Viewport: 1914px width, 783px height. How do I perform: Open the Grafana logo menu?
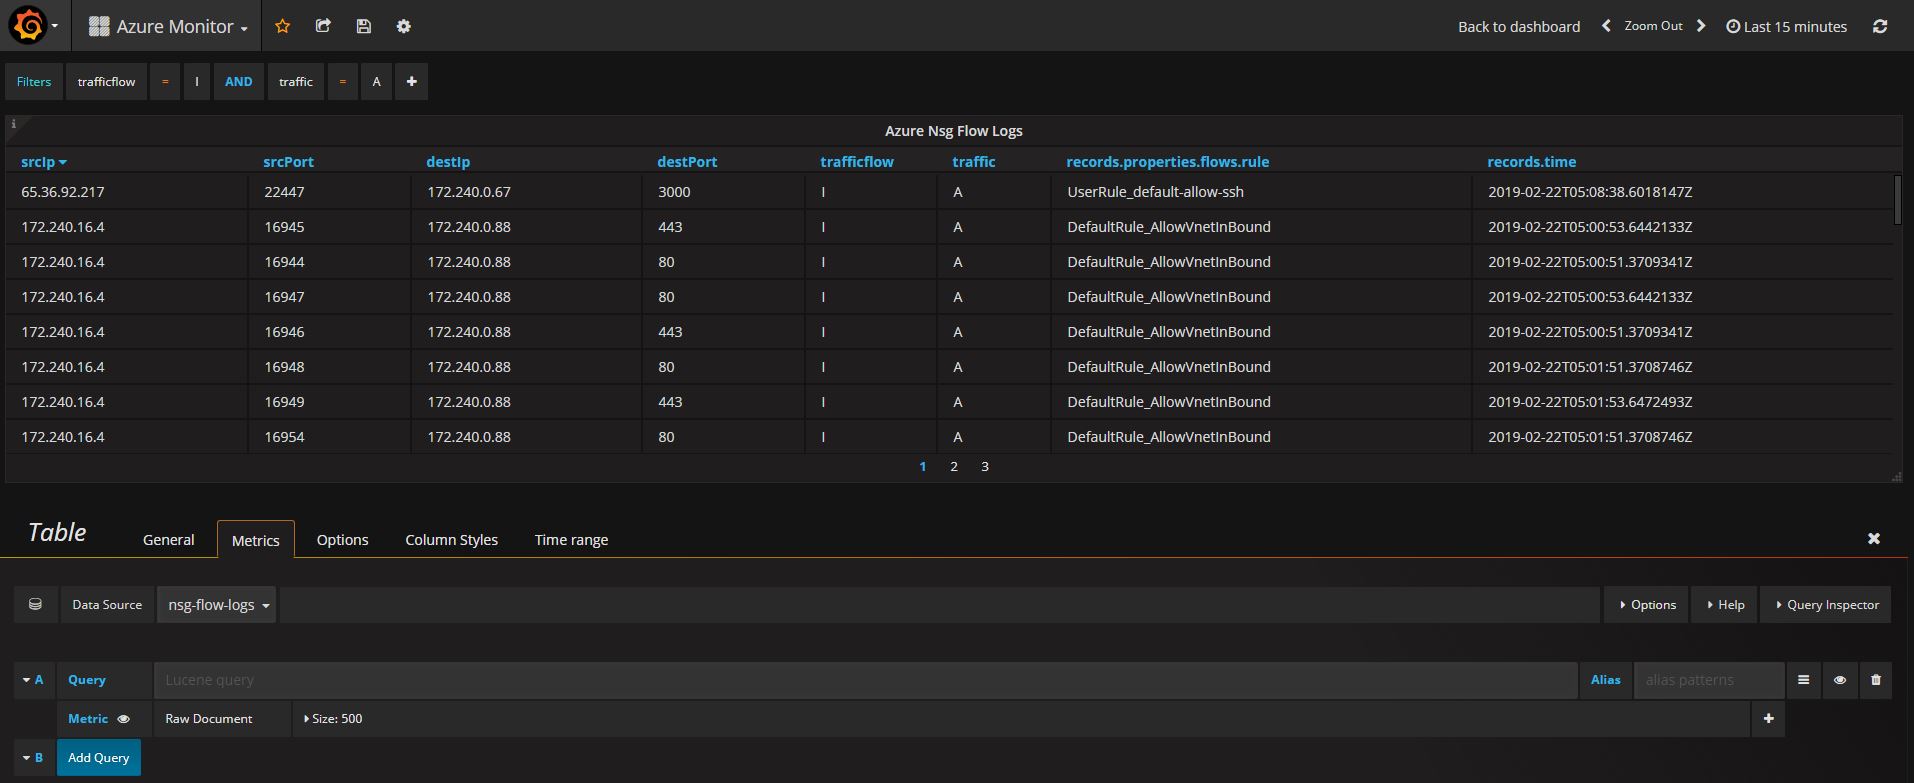pyautogui.click(x=33, y=26)
